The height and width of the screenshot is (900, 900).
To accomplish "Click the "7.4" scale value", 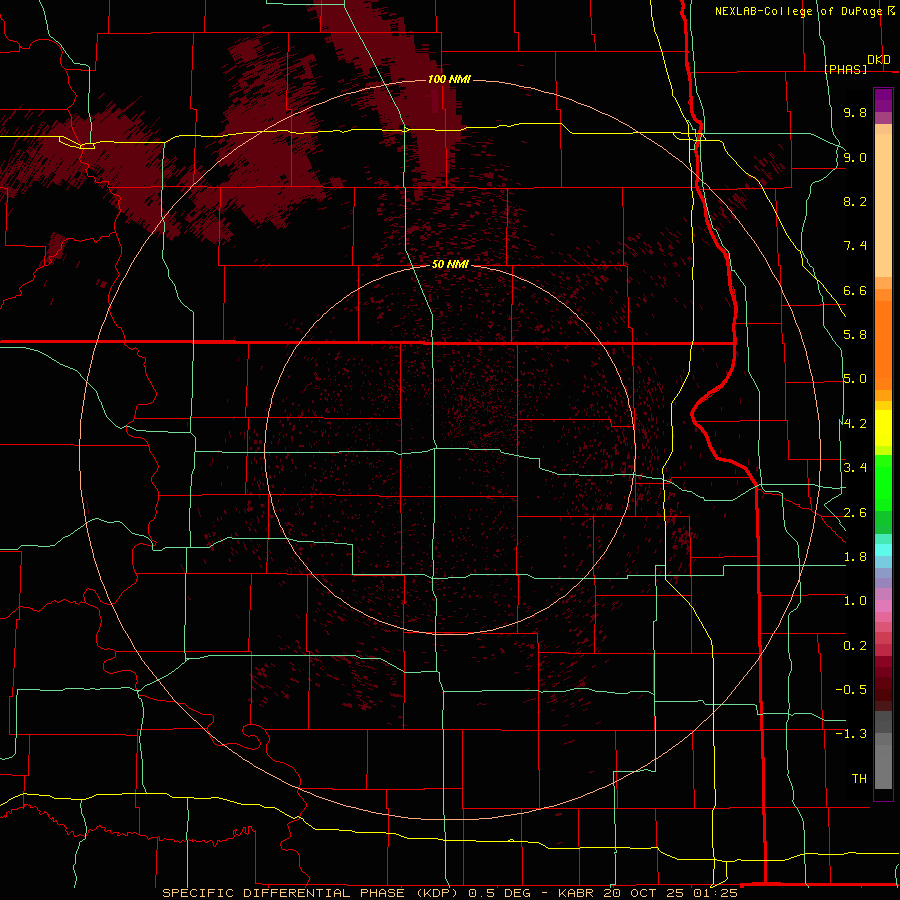I will (855, 246).
